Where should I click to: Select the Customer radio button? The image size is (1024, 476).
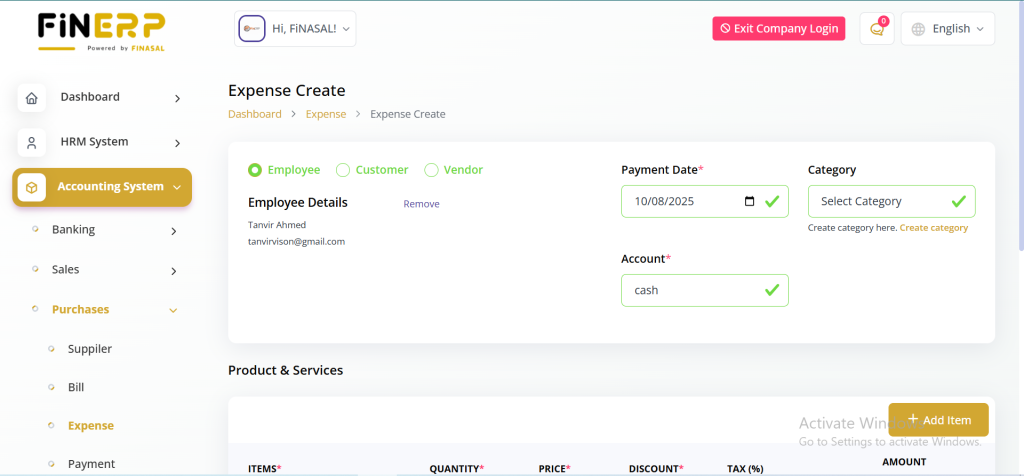coord(343,170)
